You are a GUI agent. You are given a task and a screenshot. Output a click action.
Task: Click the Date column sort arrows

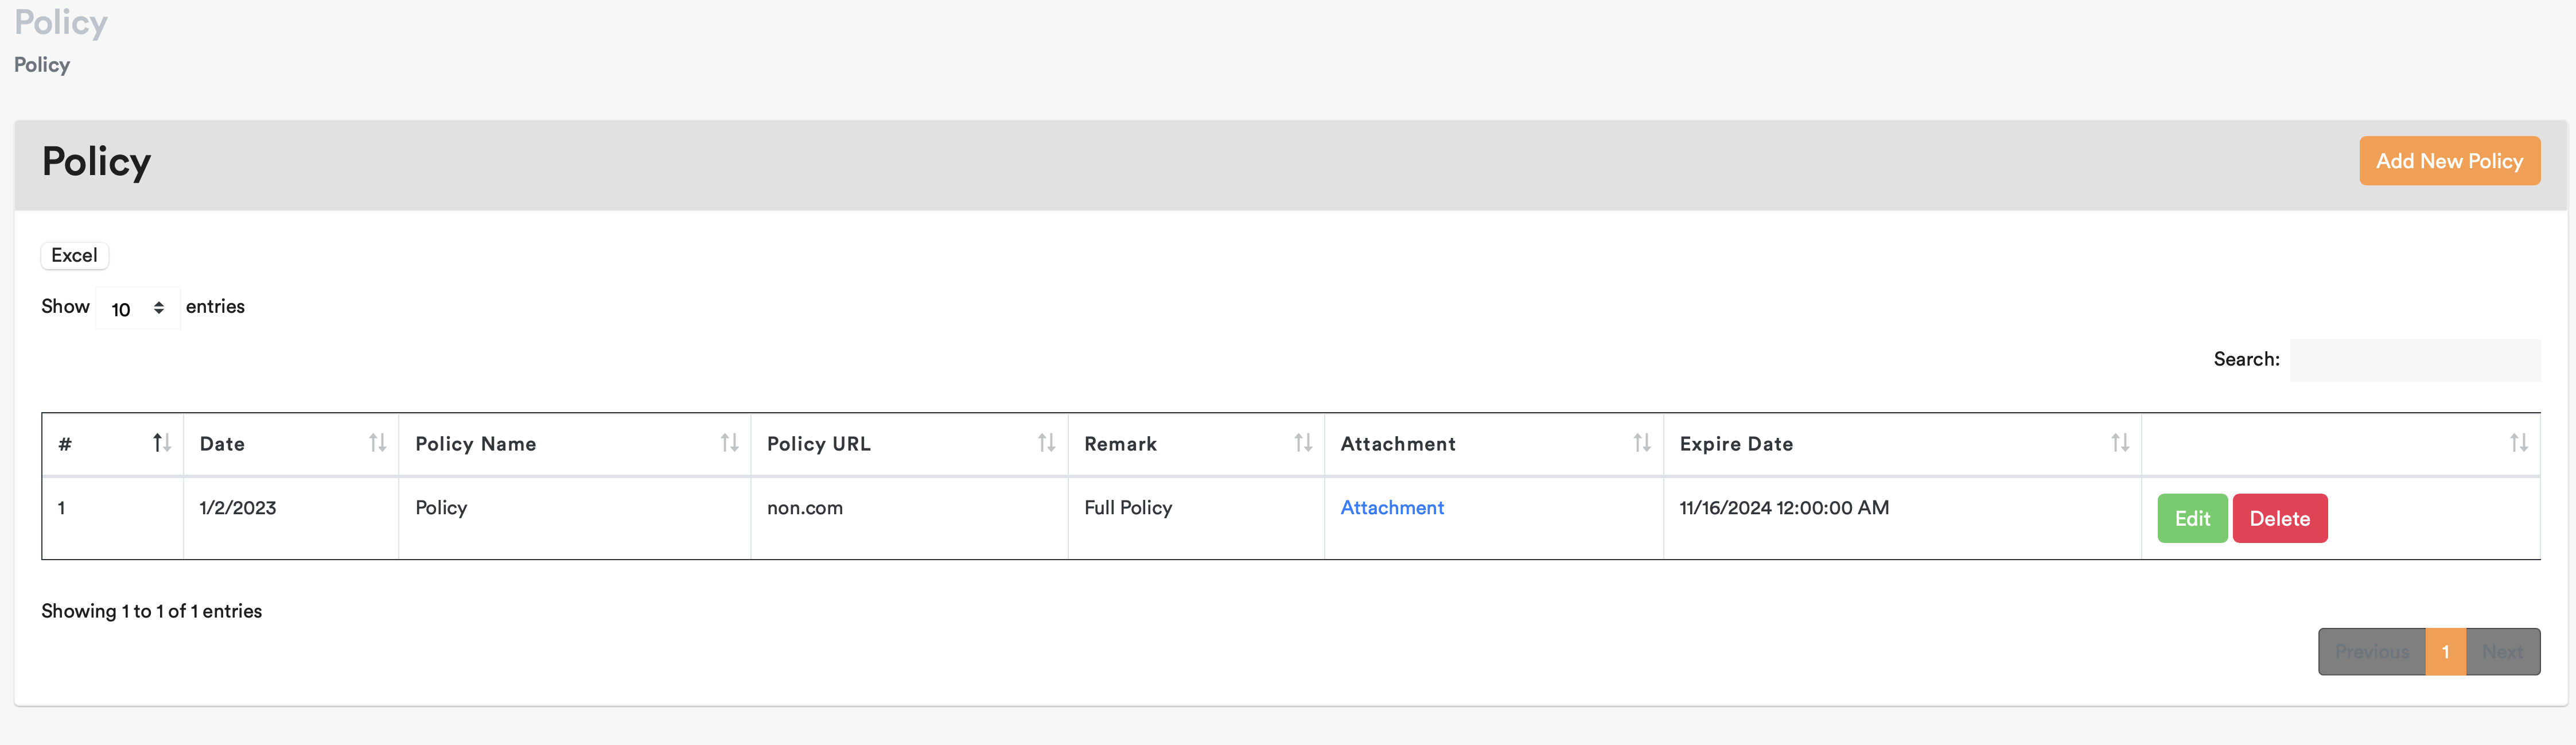[377, 443]
